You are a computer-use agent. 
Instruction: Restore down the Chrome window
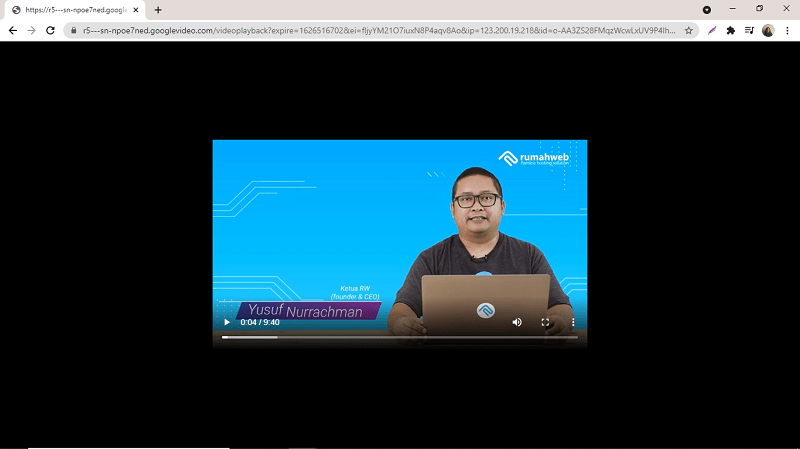pos(760,9)
